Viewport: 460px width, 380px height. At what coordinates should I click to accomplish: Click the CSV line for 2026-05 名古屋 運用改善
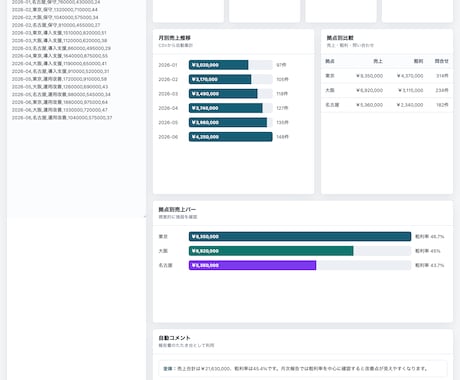coord(61,95)
